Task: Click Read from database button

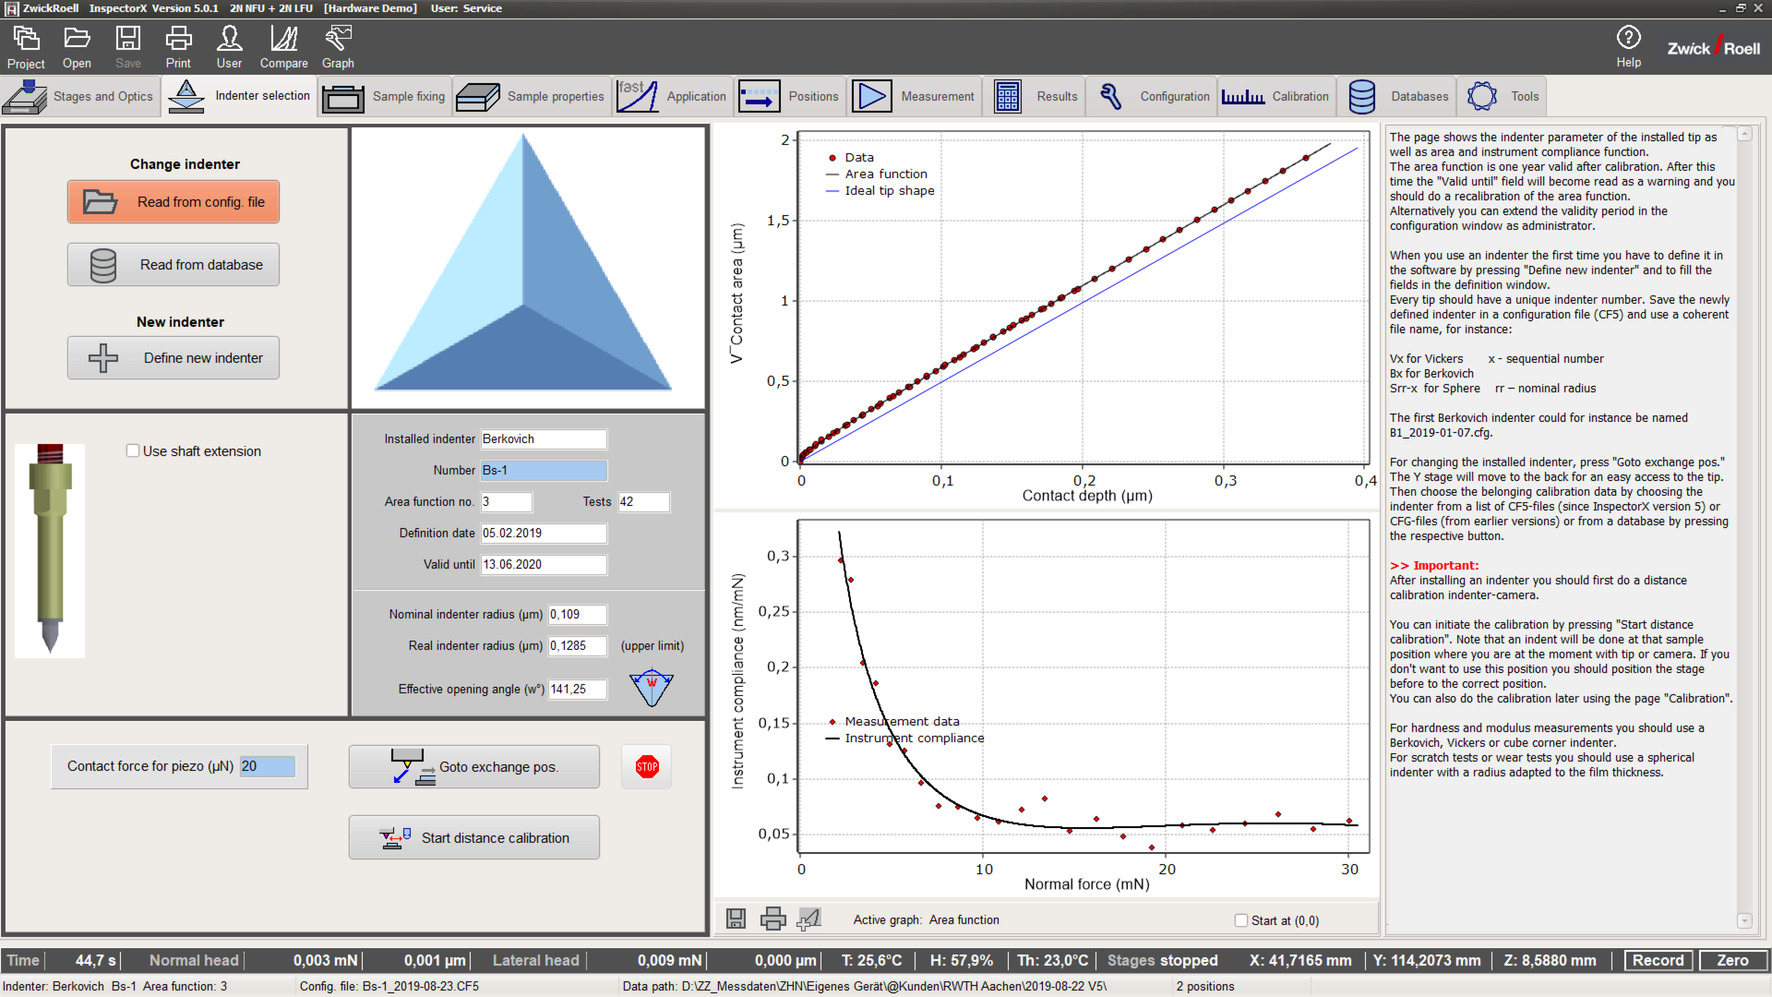Action: [173, 265]
